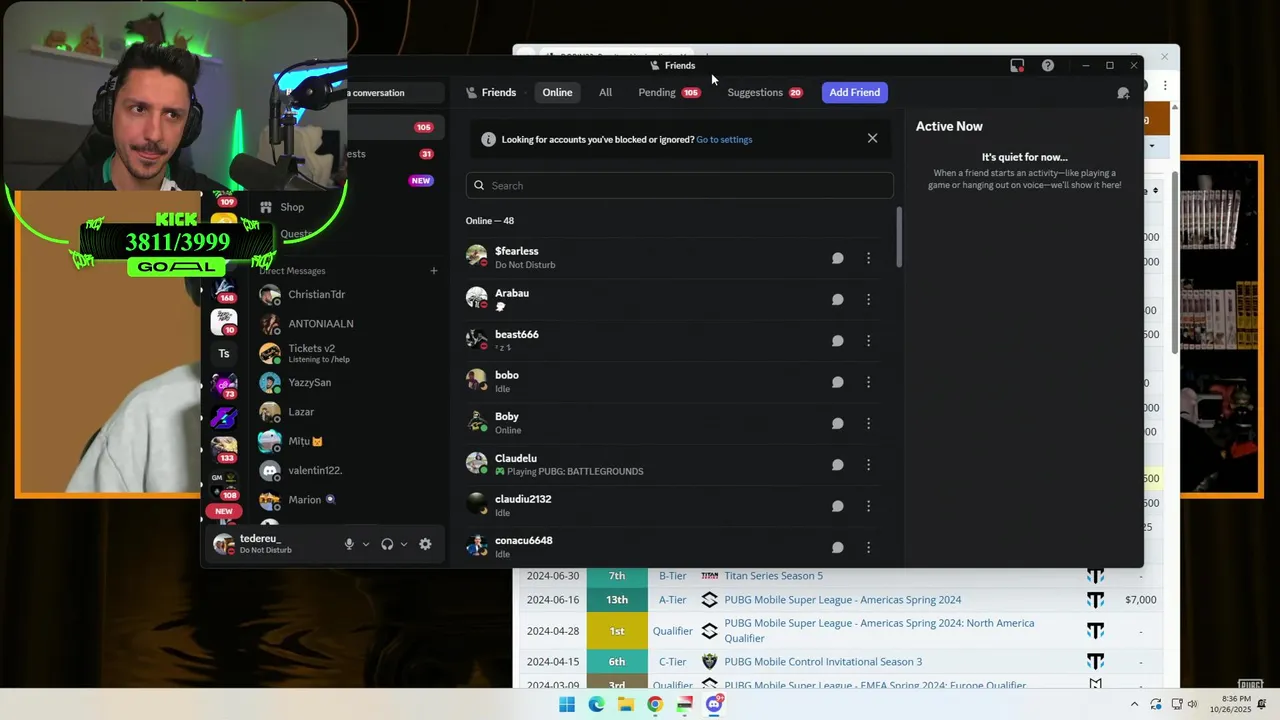Click Find a conversation search box
Screen dimensions: 1280x720
[x=394, y=93]
